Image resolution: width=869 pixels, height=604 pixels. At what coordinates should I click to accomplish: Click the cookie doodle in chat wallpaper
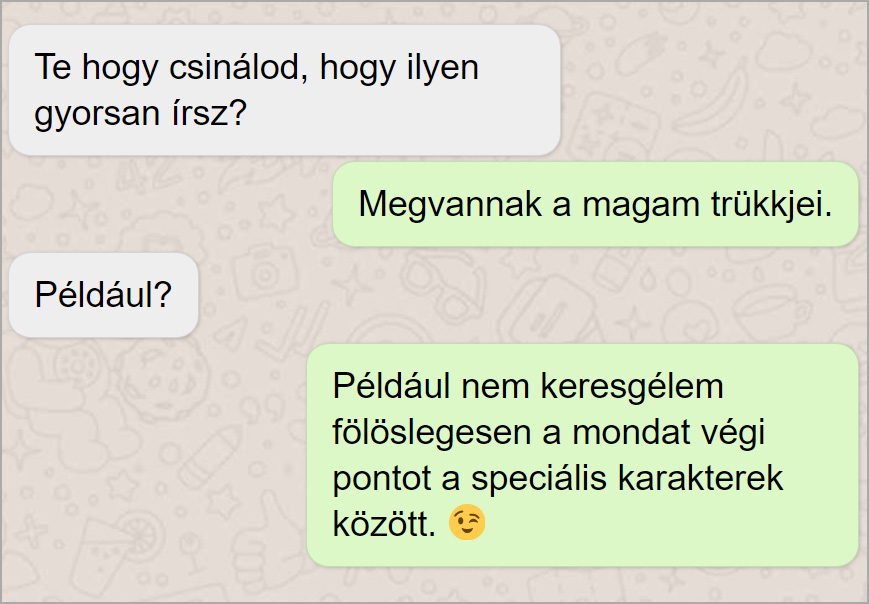(165, 382)
